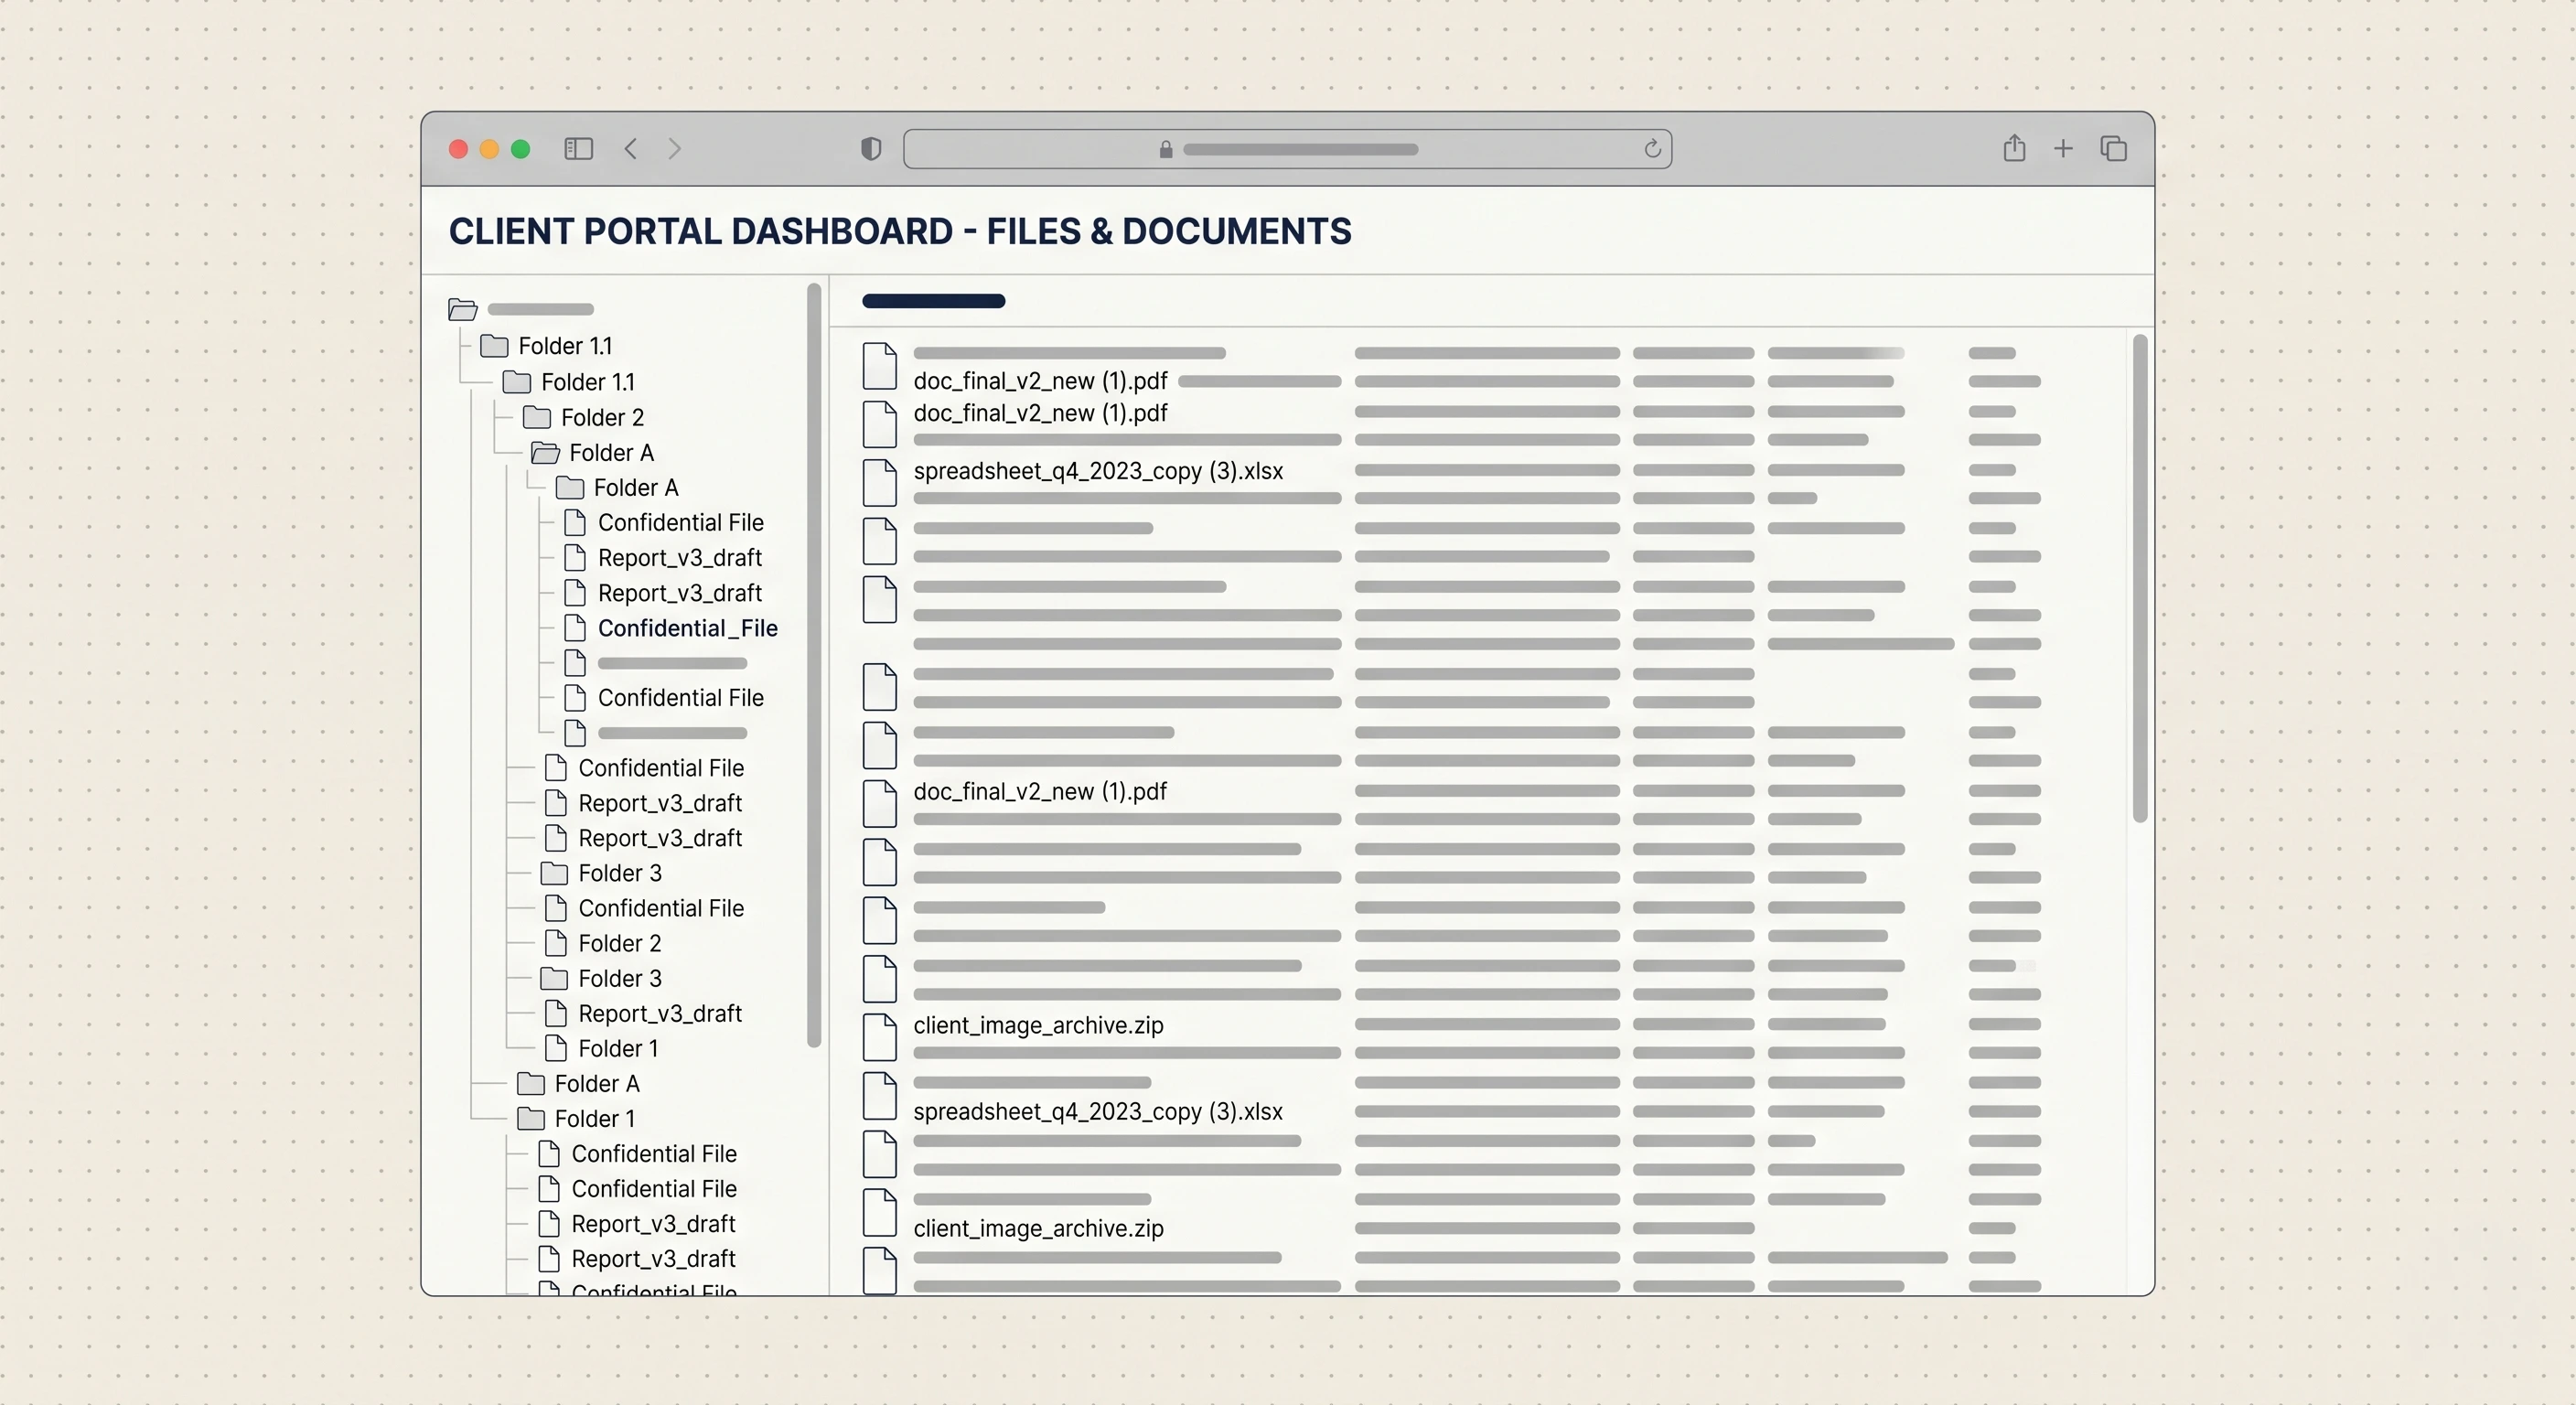The height and width of the screenshot is (1405, 2576).
Task: Open the Share icon in browser toolbar
Action: (x=2014, y=148)
